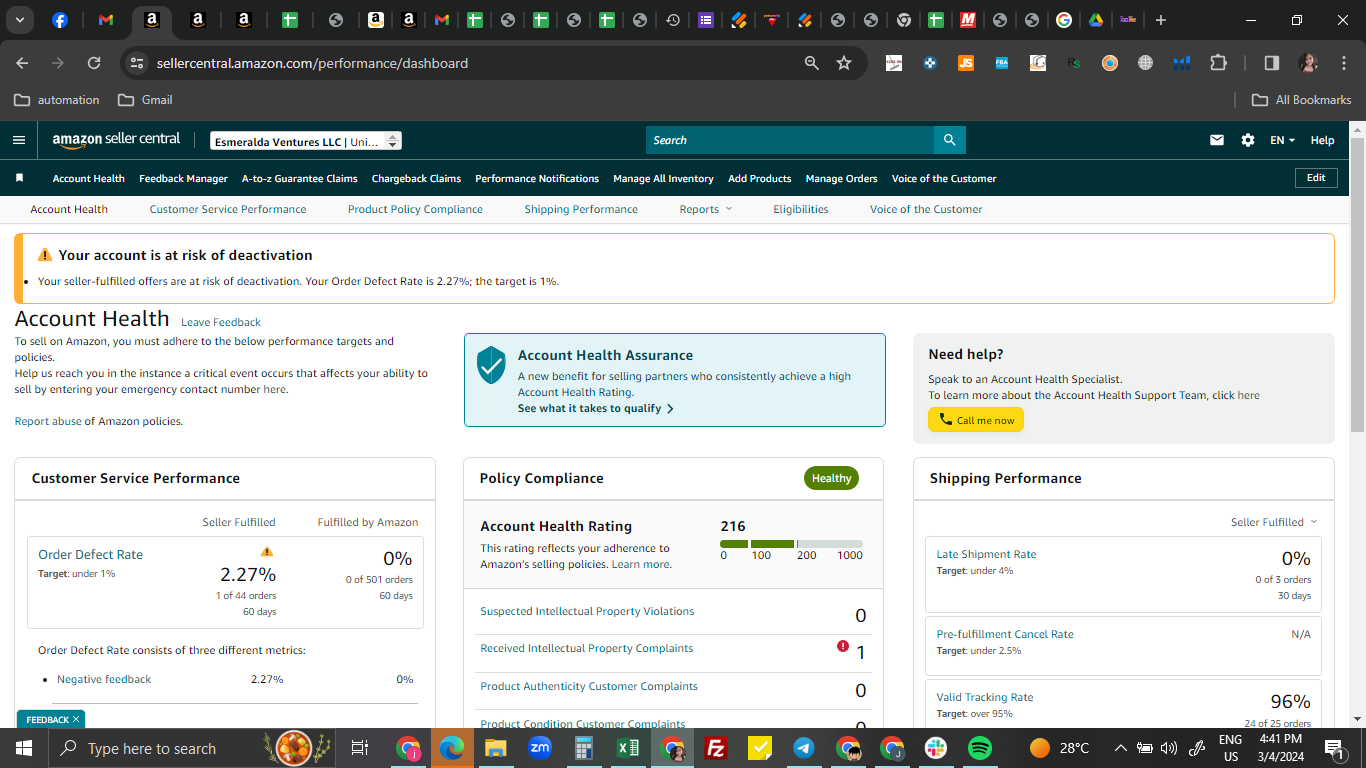1366x768 pixels.
Task: Open the Late Shipment Rate link
Action: click(x=986, y=554)
